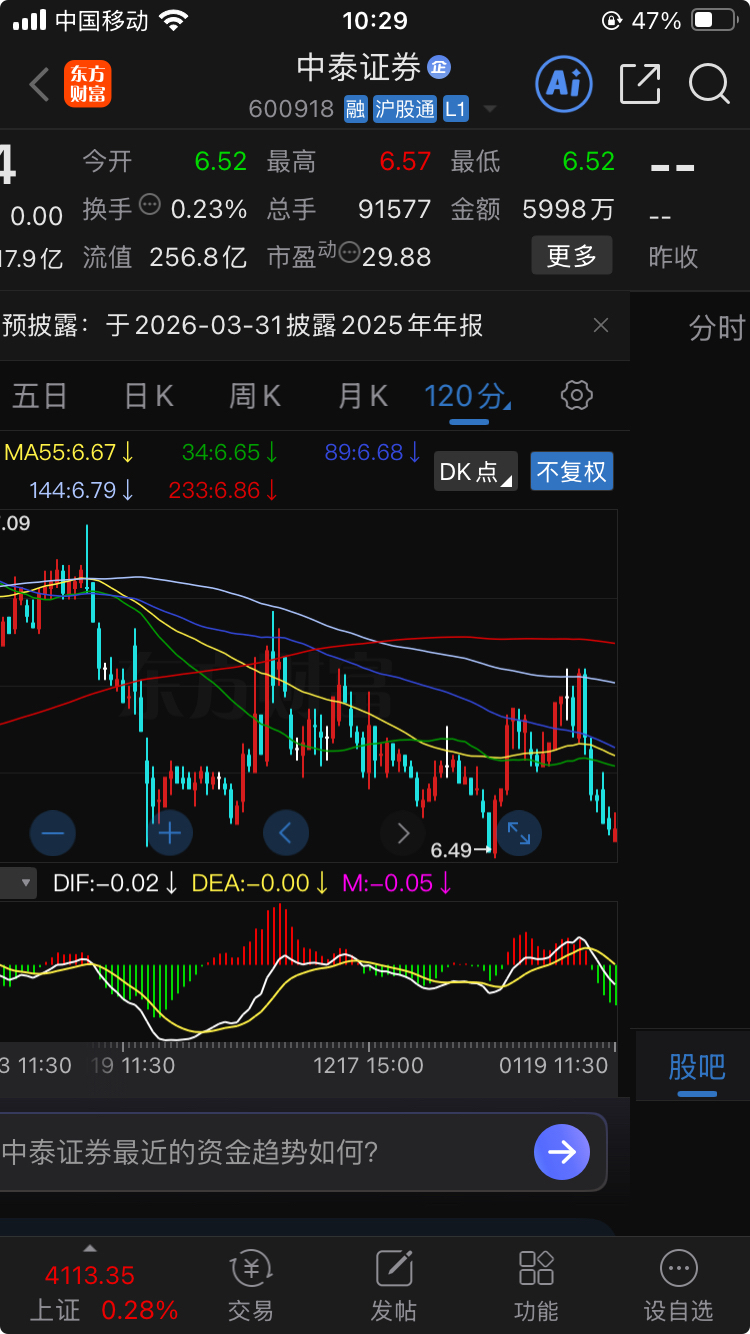Dismiss the 预披露 notice banner
The width and height of the screenshot is (750, 1334).
601,325
